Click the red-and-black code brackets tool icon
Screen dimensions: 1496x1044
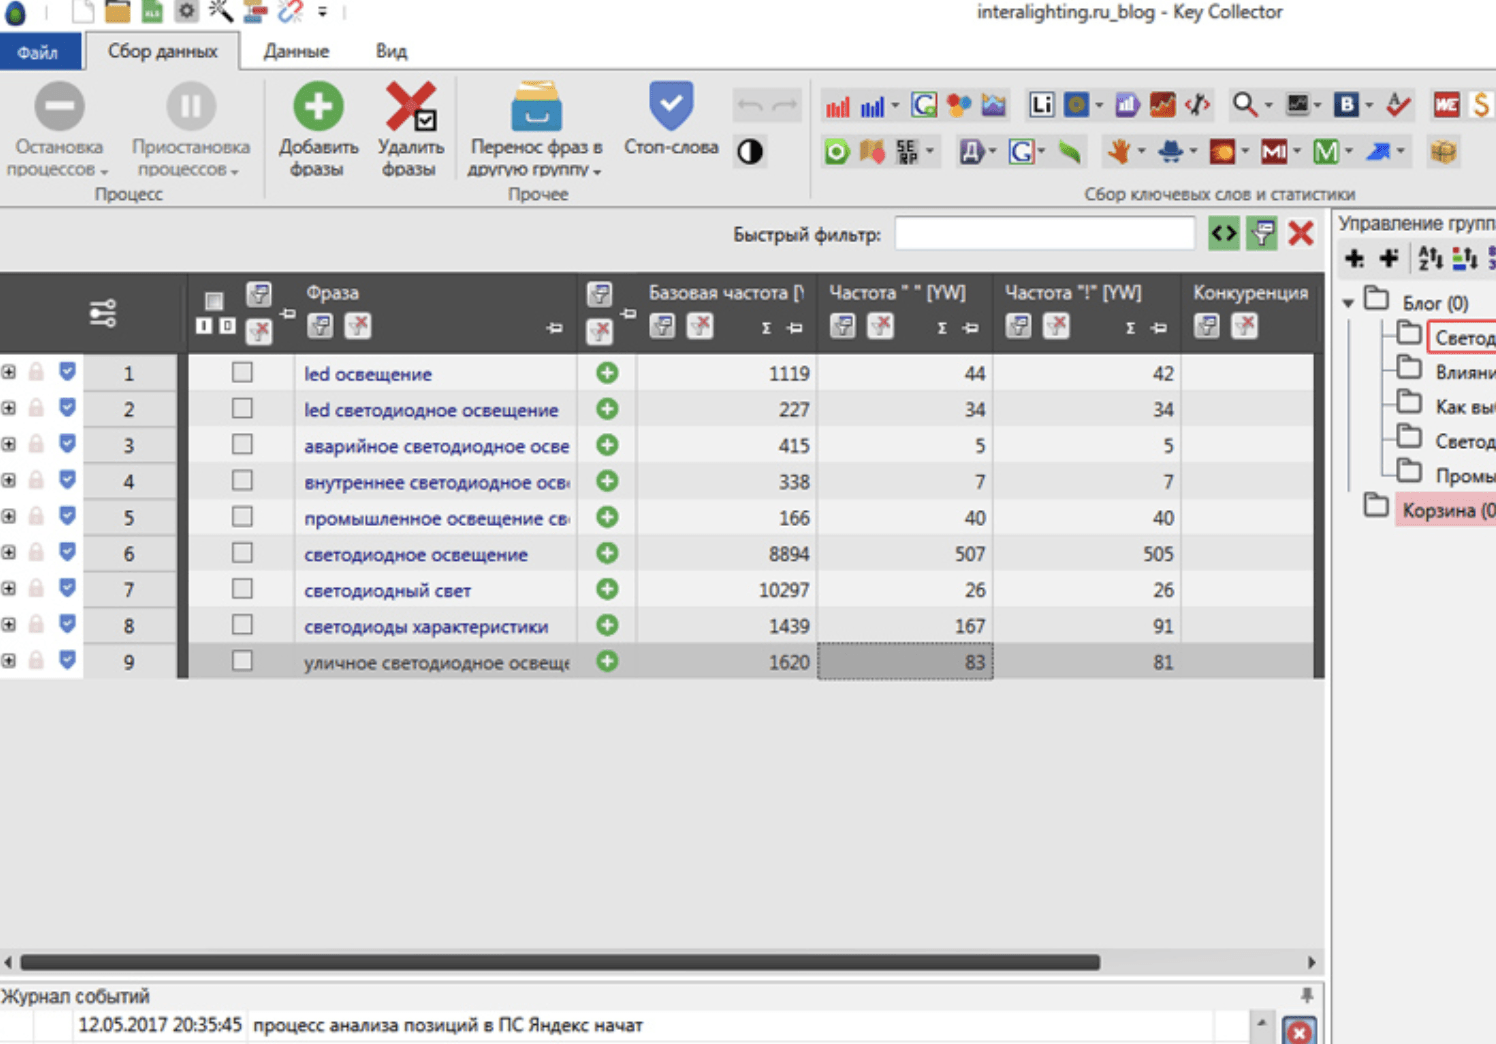pos(1197,104)
